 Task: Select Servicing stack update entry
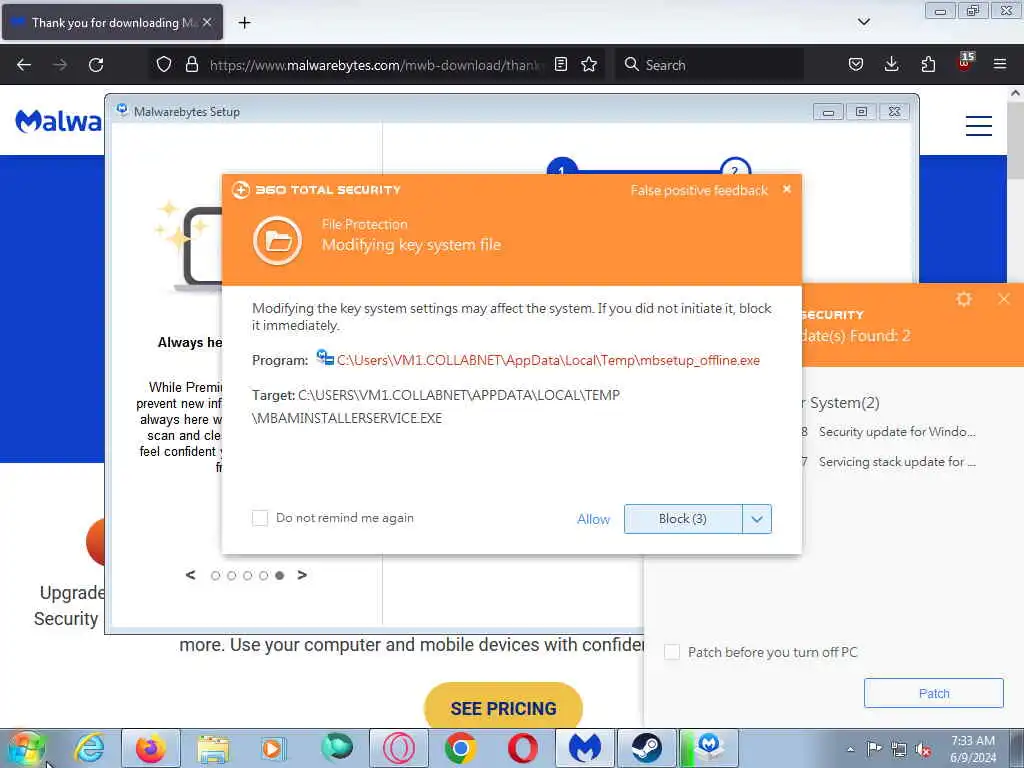tap(897, 462)
